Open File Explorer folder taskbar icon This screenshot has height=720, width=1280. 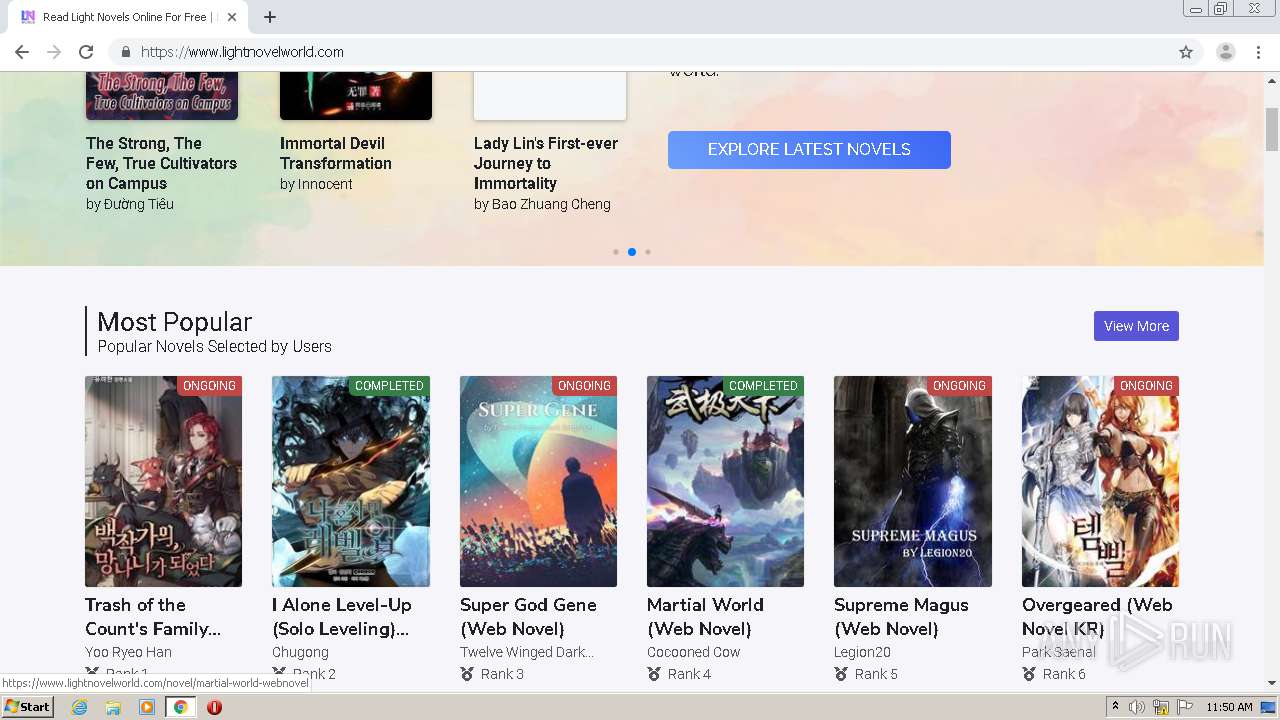(113, 707)
